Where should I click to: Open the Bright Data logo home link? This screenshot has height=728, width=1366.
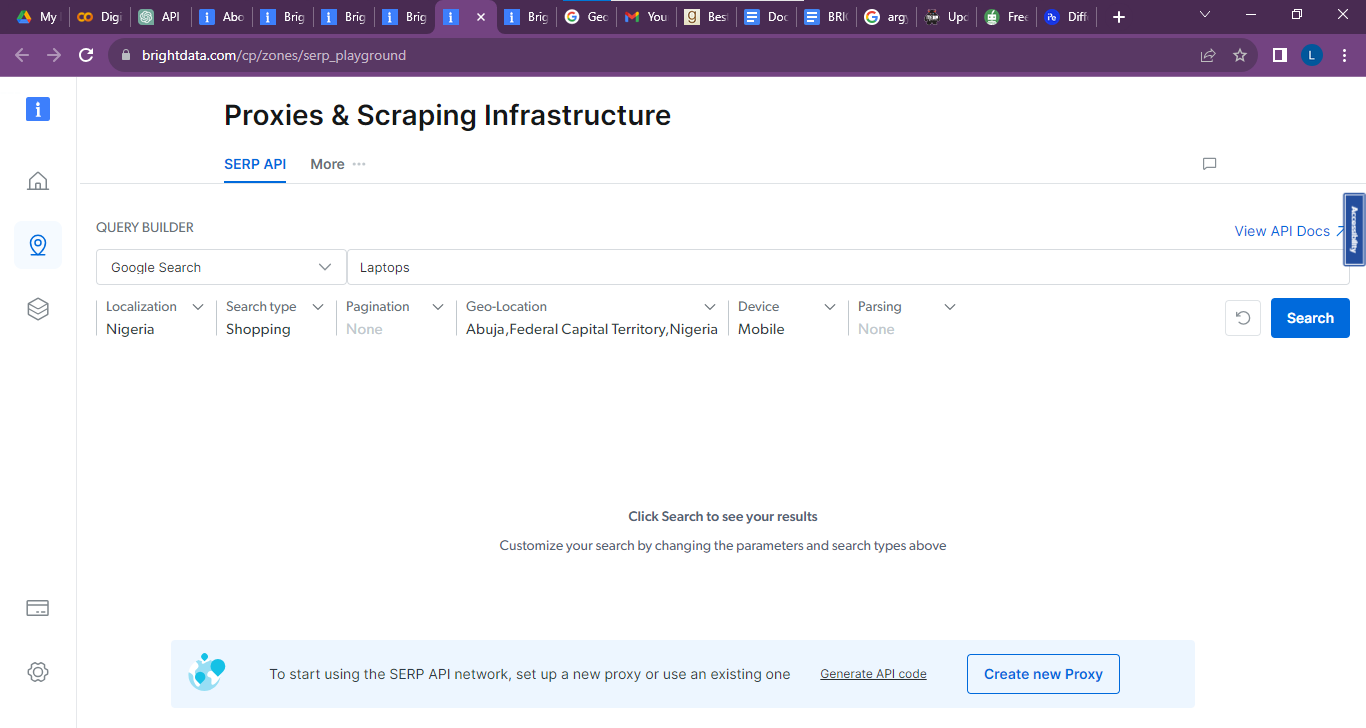click(38, 109)
